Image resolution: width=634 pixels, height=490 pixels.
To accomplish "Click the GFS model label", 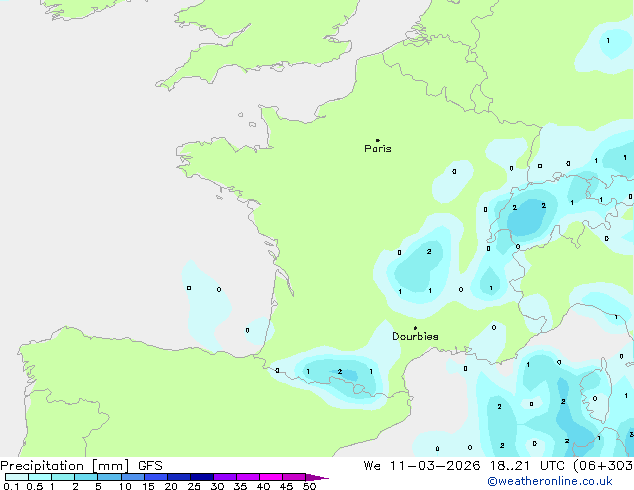I will pos(150,466).
